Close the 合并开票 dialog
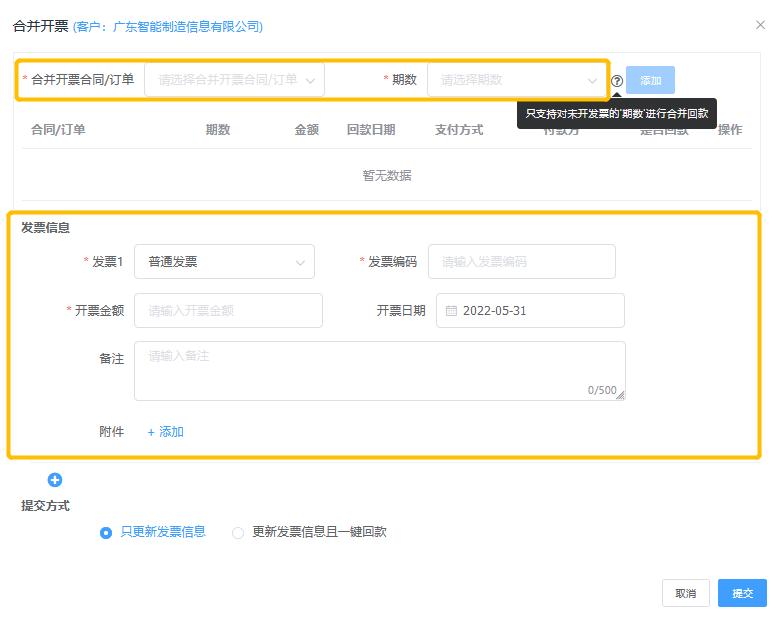This screenshot has height=624, width=781. (x=760, y=25)
